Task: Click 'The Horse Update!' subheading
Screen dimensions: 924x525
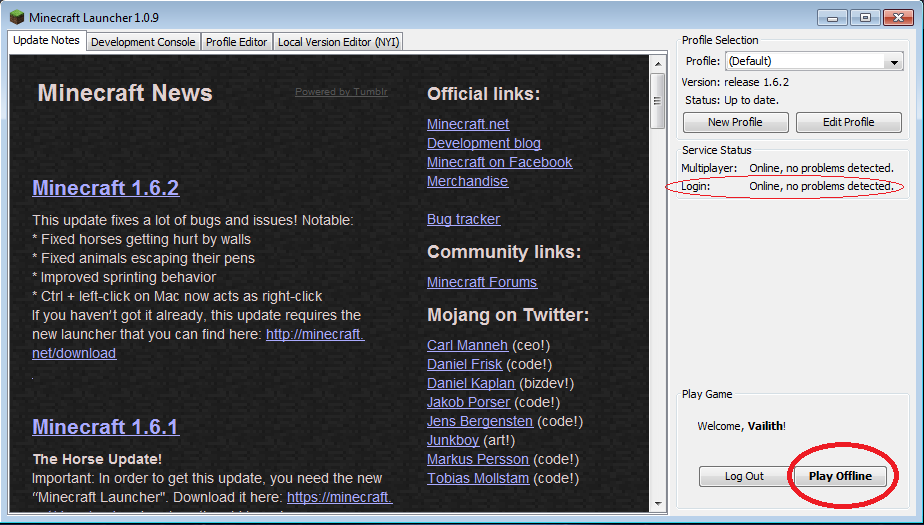Action: pyautogui.click(x=97, y=459)
